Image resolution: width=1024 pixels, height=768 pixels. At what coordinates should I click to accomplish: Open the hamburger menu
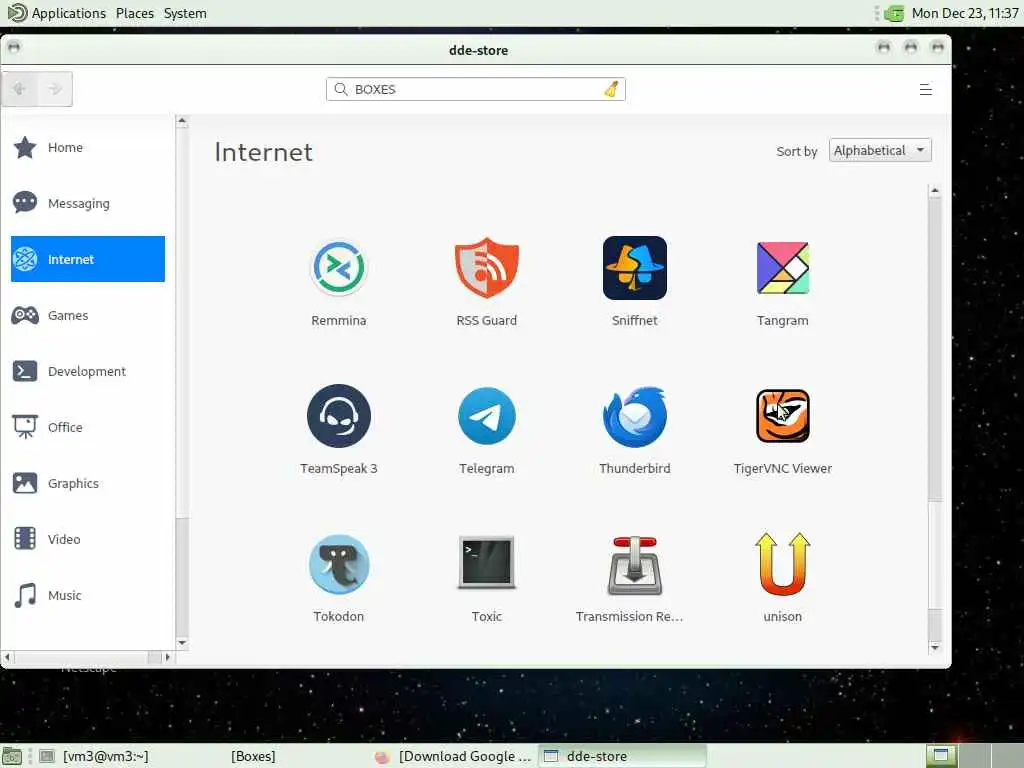[925, 89]
